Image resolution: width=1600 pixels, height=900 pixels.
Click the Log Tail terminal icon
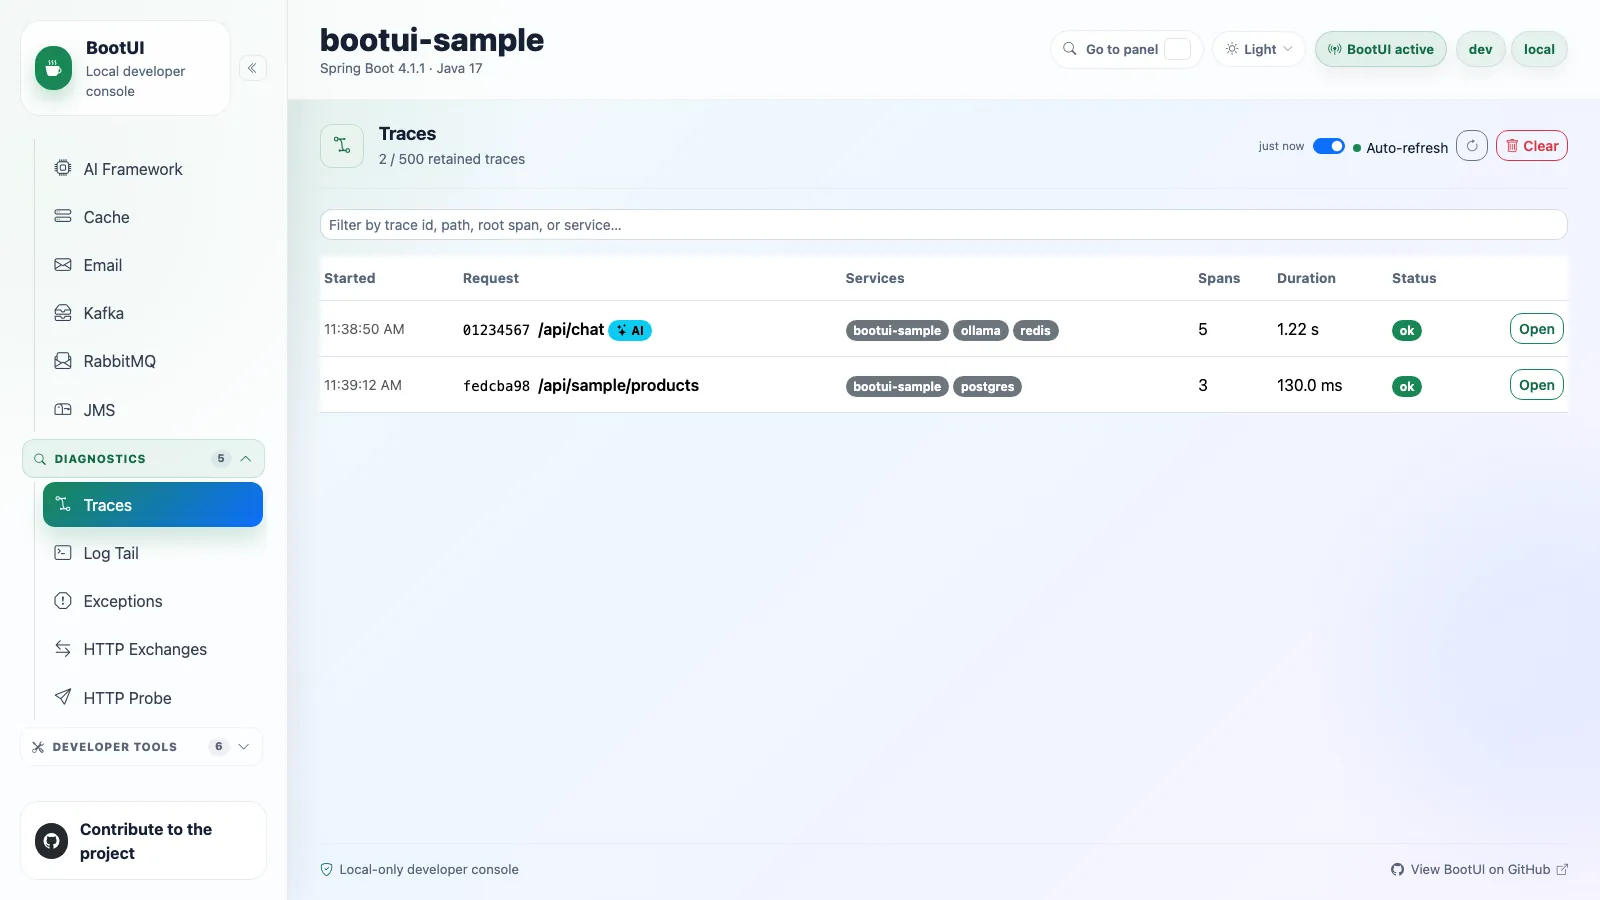pyautogui.click(x=63, y=552)
